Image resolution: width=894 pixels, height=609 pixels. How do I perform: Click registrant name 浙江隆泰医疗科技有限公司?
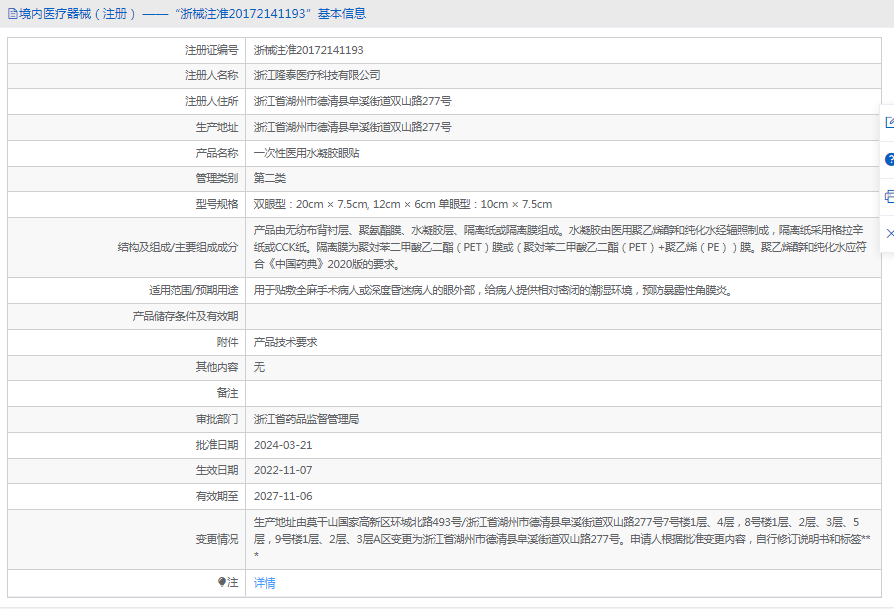[317, 75]
